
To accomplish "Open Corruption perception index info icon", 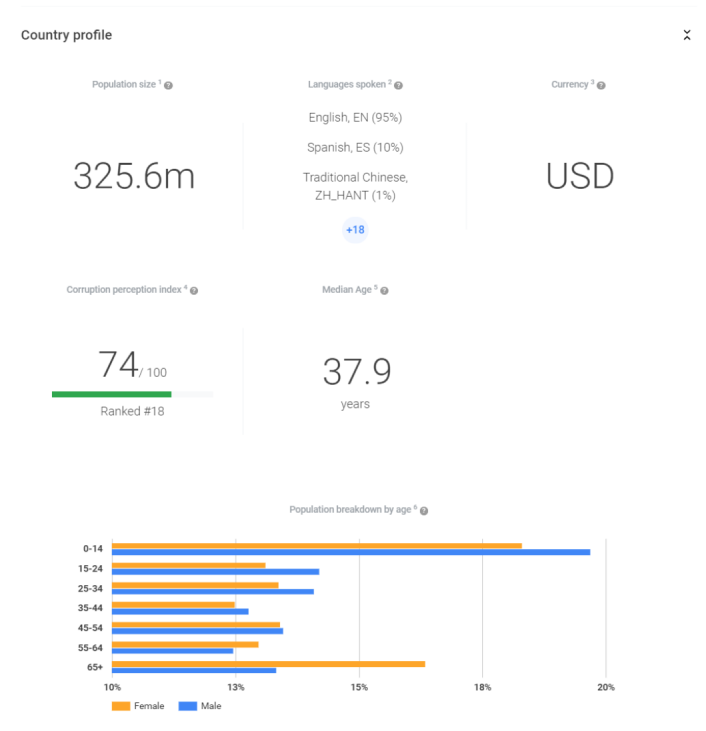I will click(194, 291).
